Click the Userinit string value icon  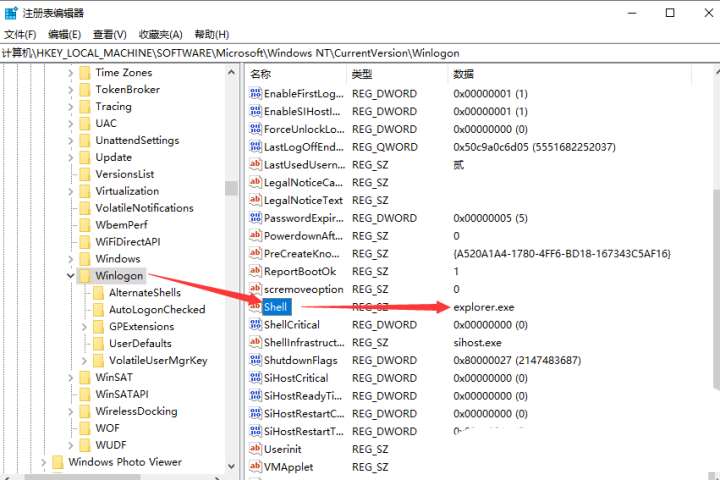[255, 449]
